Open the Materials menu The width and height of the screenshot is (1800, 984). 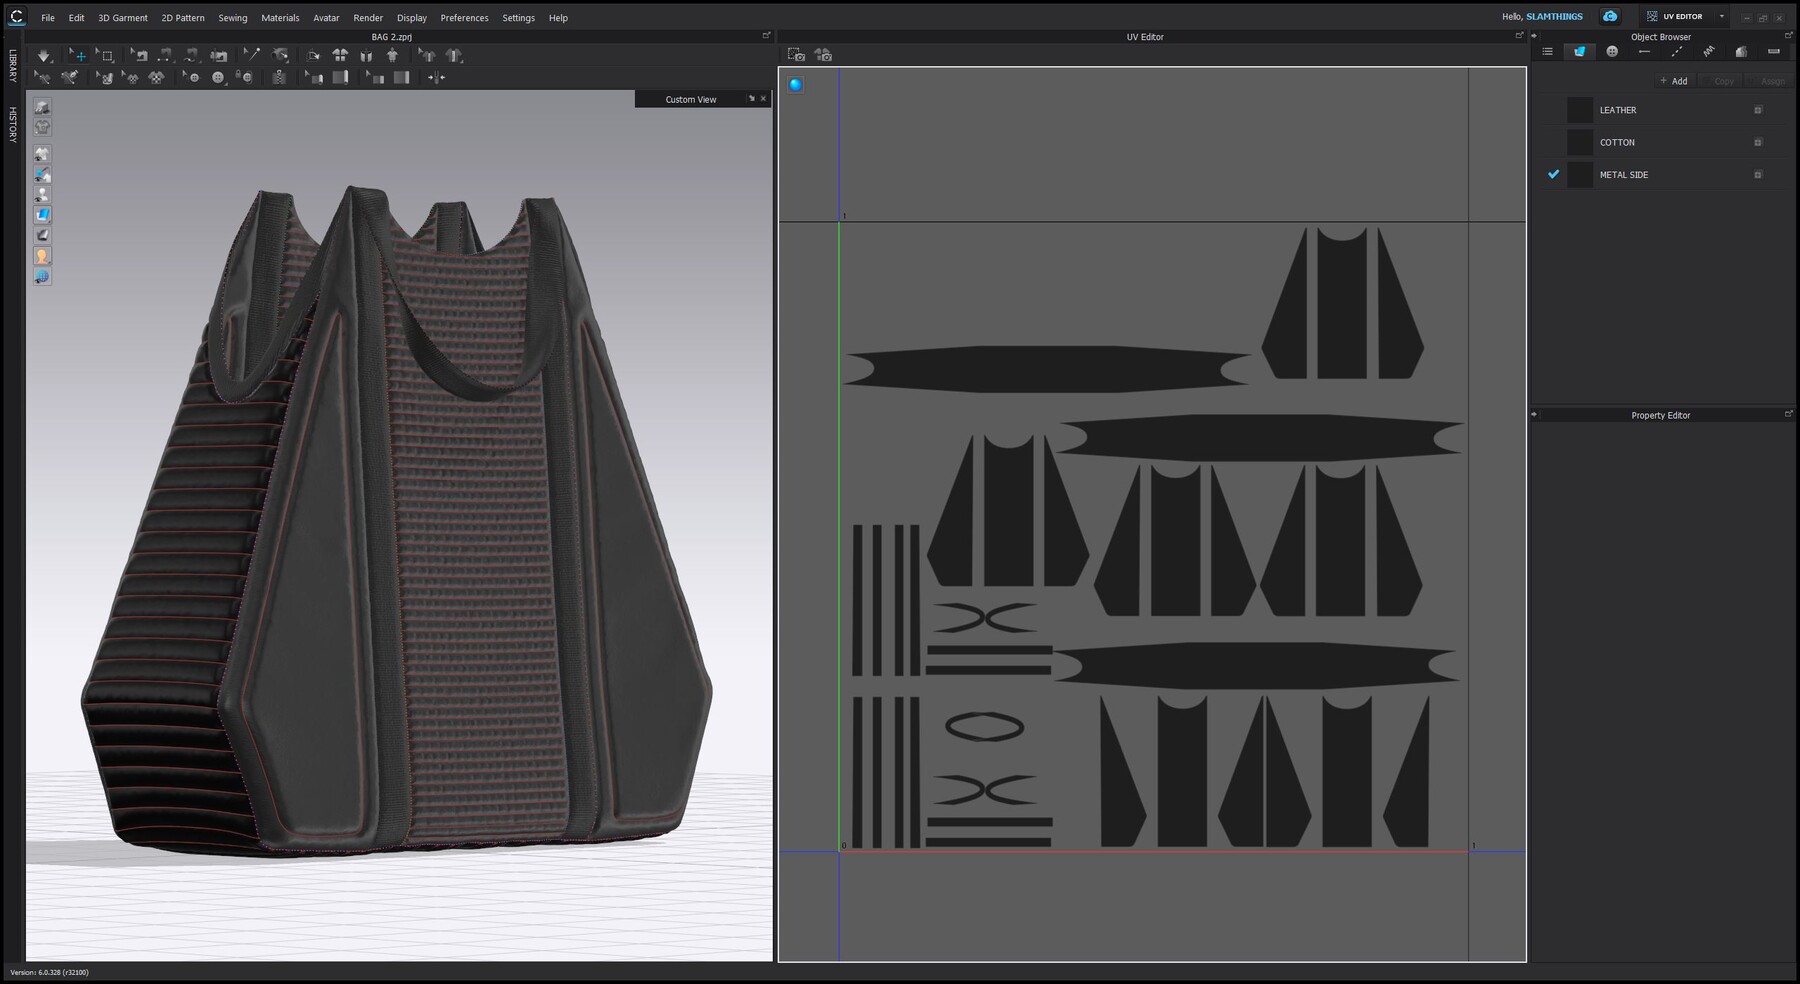point(280,18)
